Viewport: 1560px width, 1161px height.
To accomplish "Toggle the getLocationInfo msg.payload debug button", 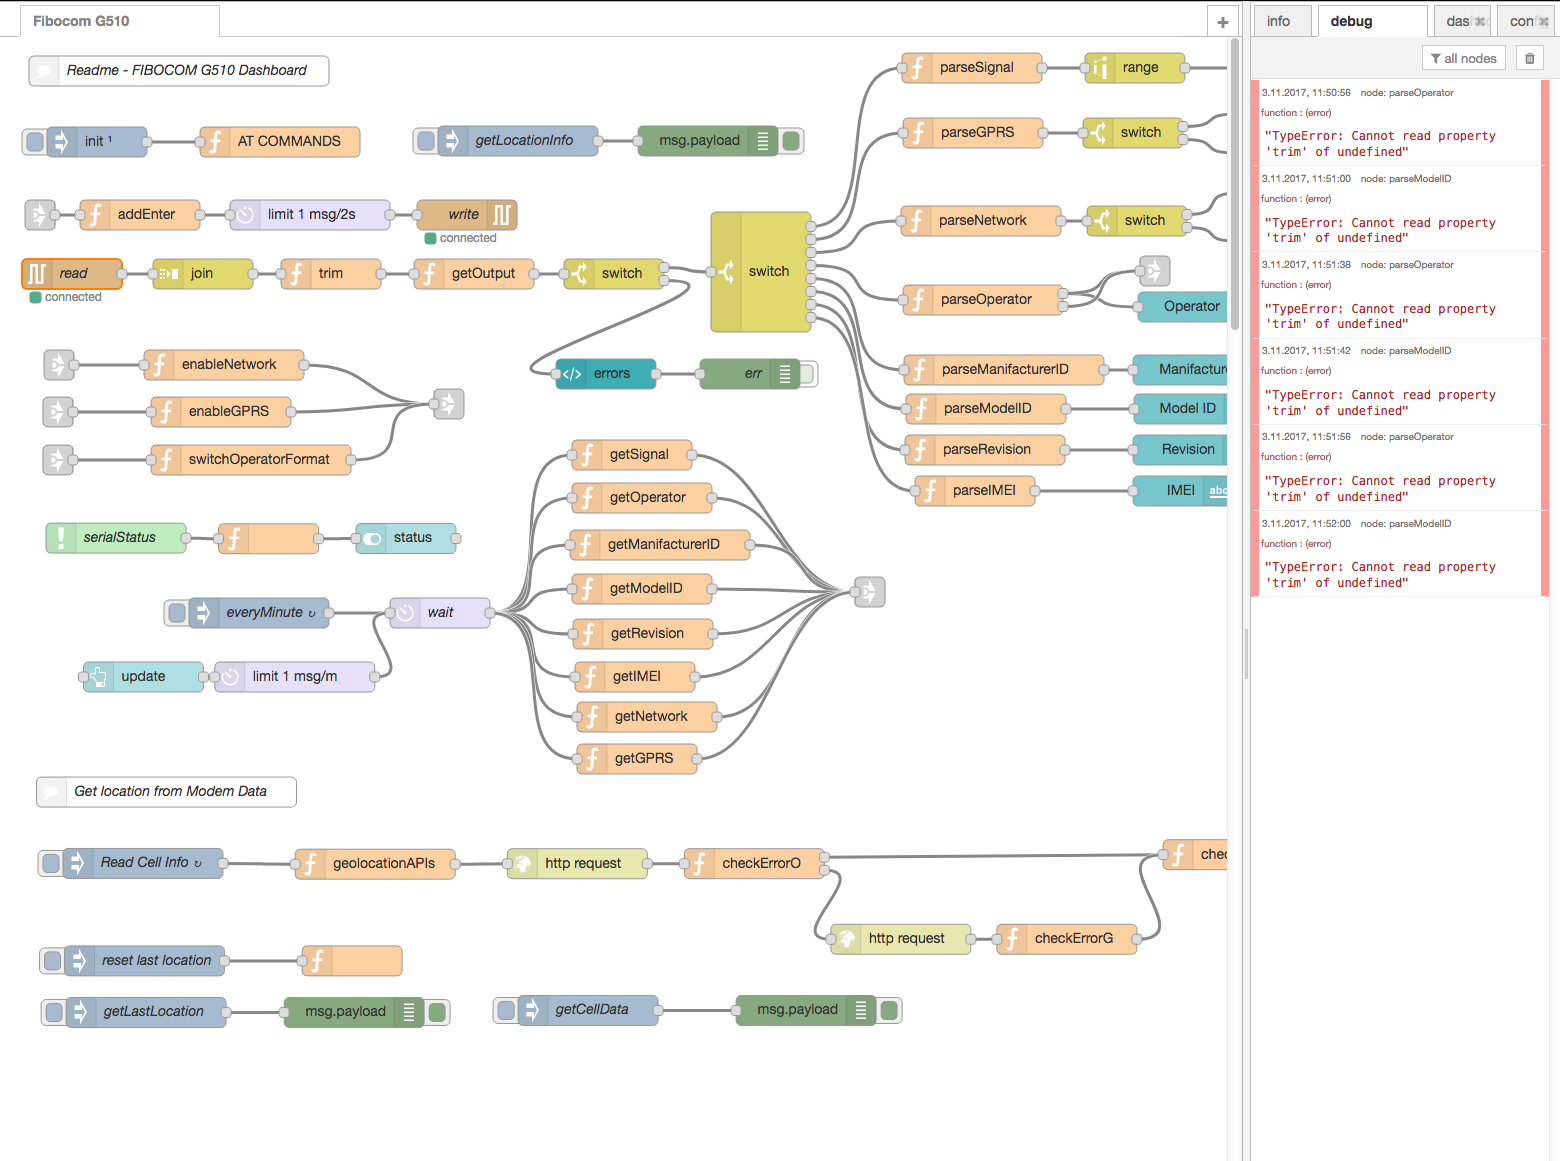I will click(791, 141).
